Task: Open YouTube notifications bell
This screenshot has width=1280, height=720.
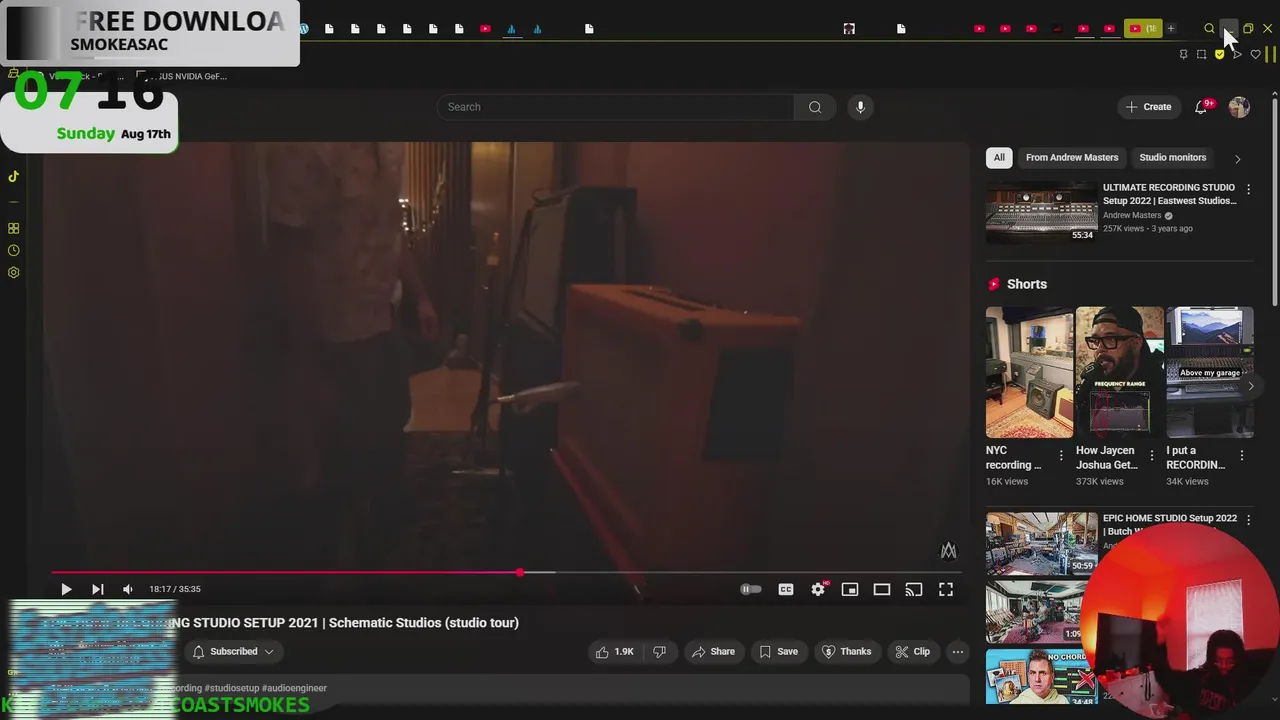Action: [1201, 107]
